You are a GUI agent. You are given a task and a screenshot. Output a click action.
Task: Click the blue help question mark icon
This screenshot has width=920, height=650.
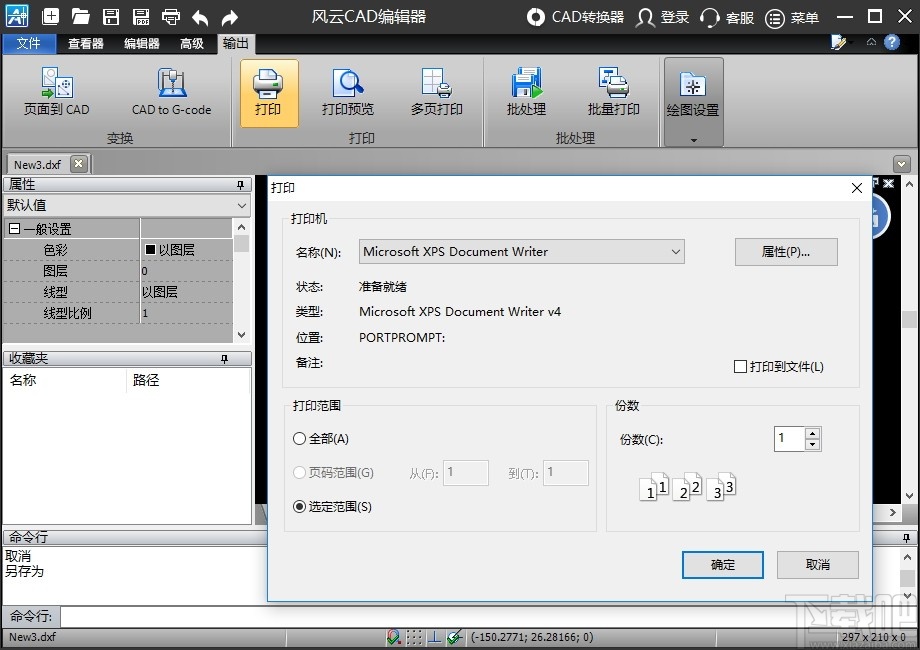pyautogui.click(x=892, y=42)
